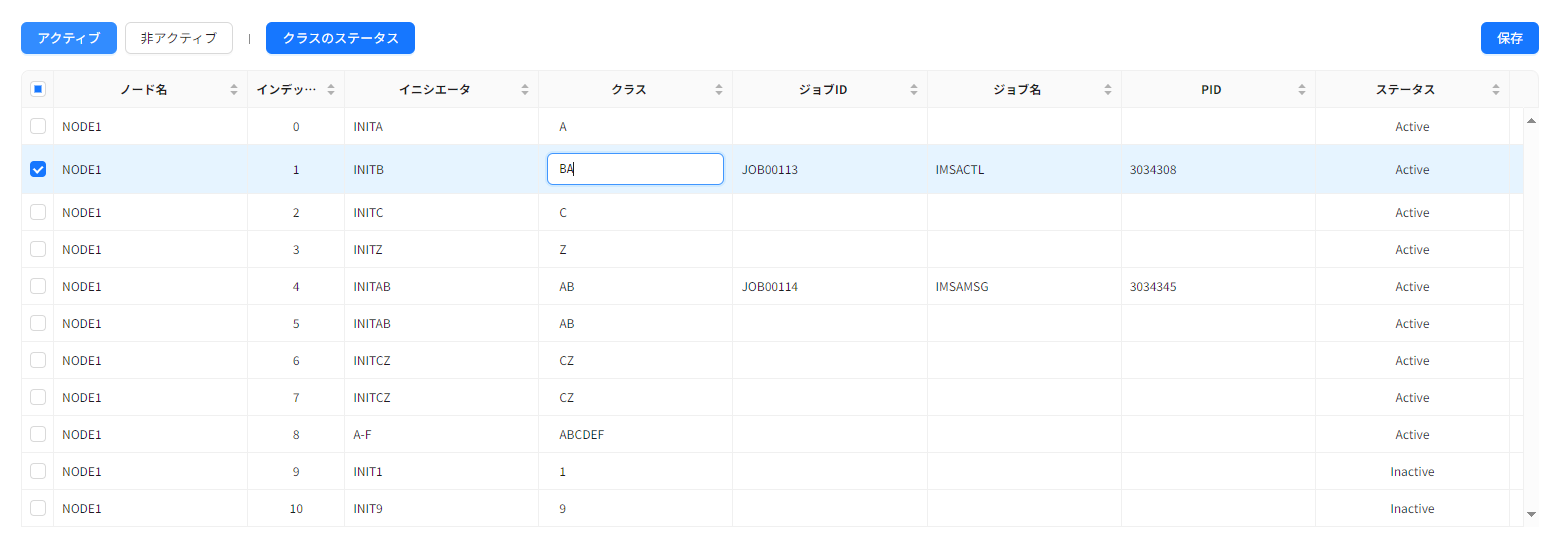Check the INITA row checkbox
The height and width of the screenshot is (536, 1555).
(x=38, y=127)
